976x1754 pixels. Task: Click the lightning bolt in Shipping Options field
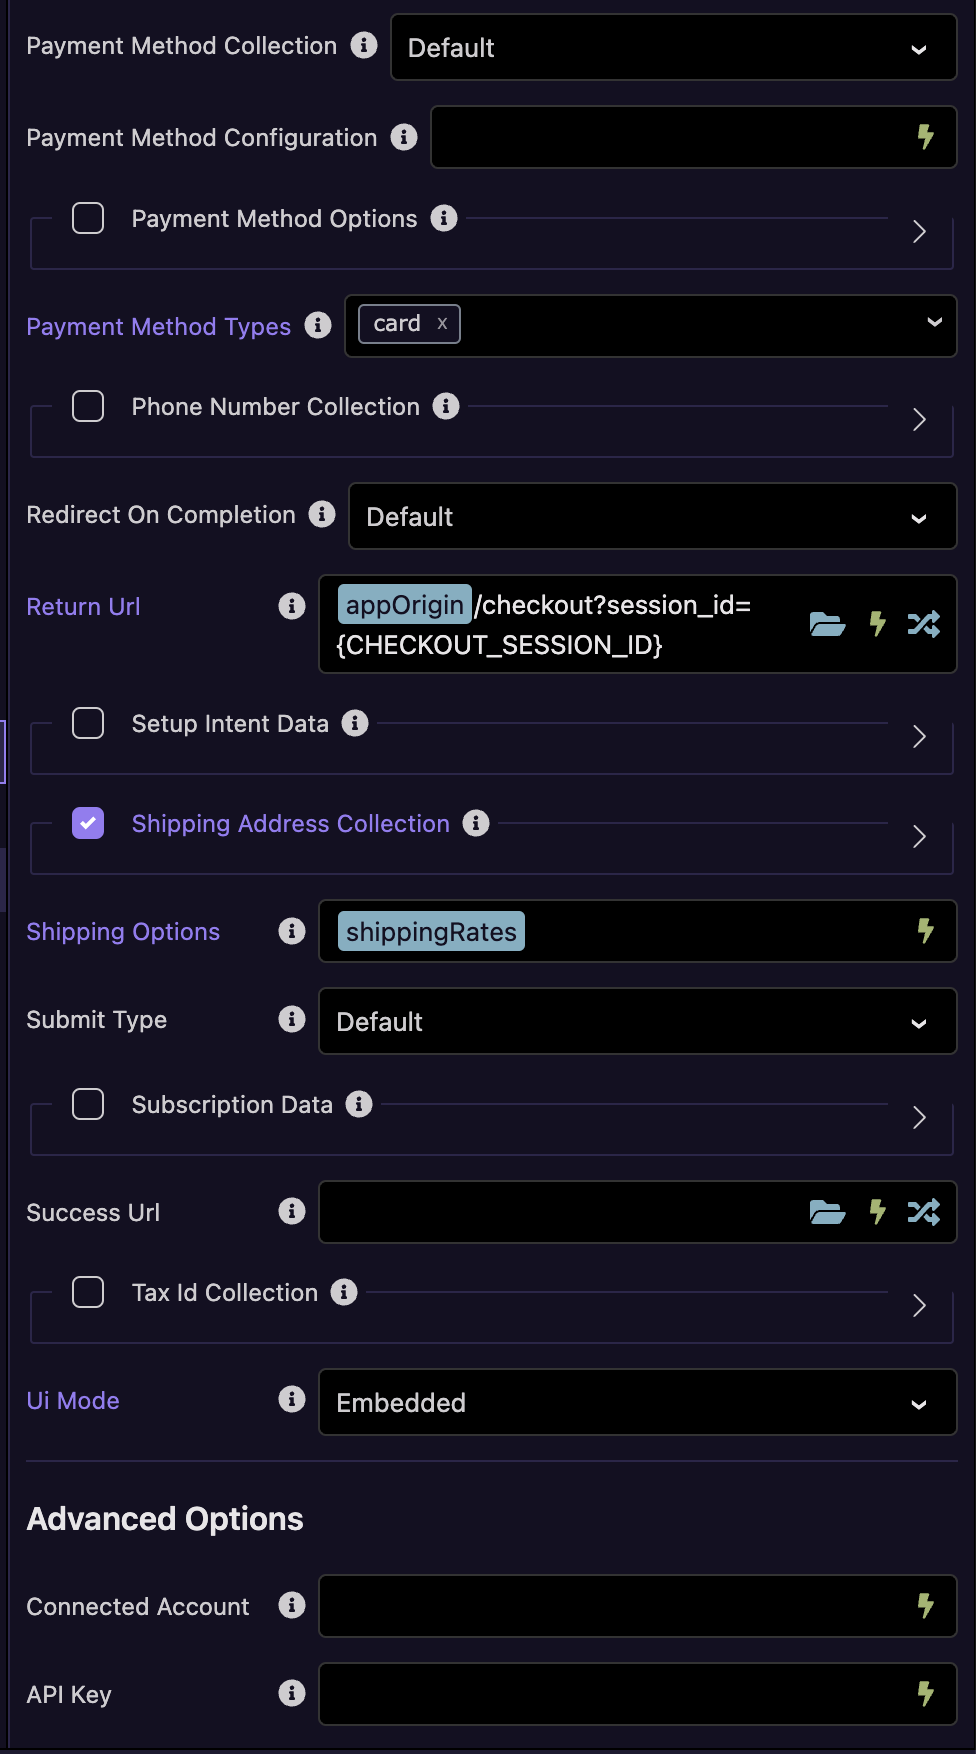click(x=926, y=931)
